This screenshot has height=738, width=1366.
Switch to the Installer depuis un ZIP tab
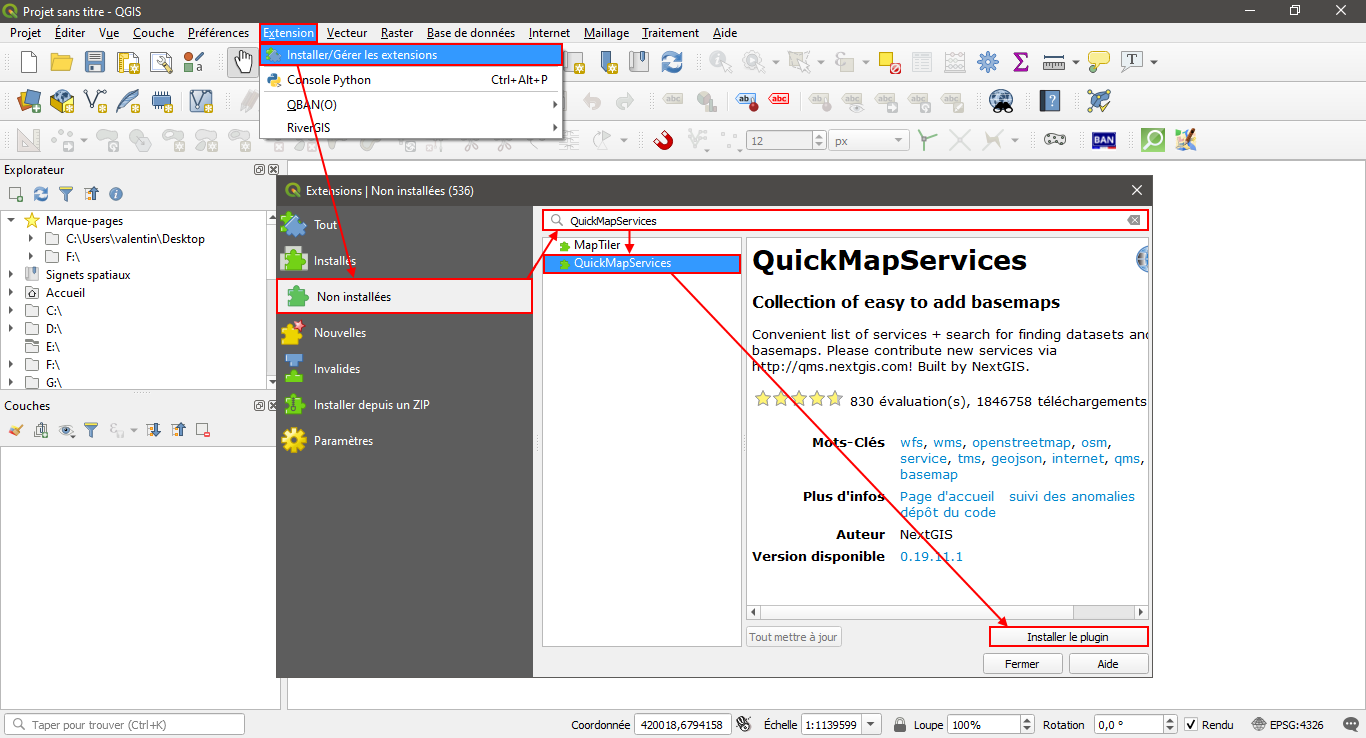tap(404, 405)
